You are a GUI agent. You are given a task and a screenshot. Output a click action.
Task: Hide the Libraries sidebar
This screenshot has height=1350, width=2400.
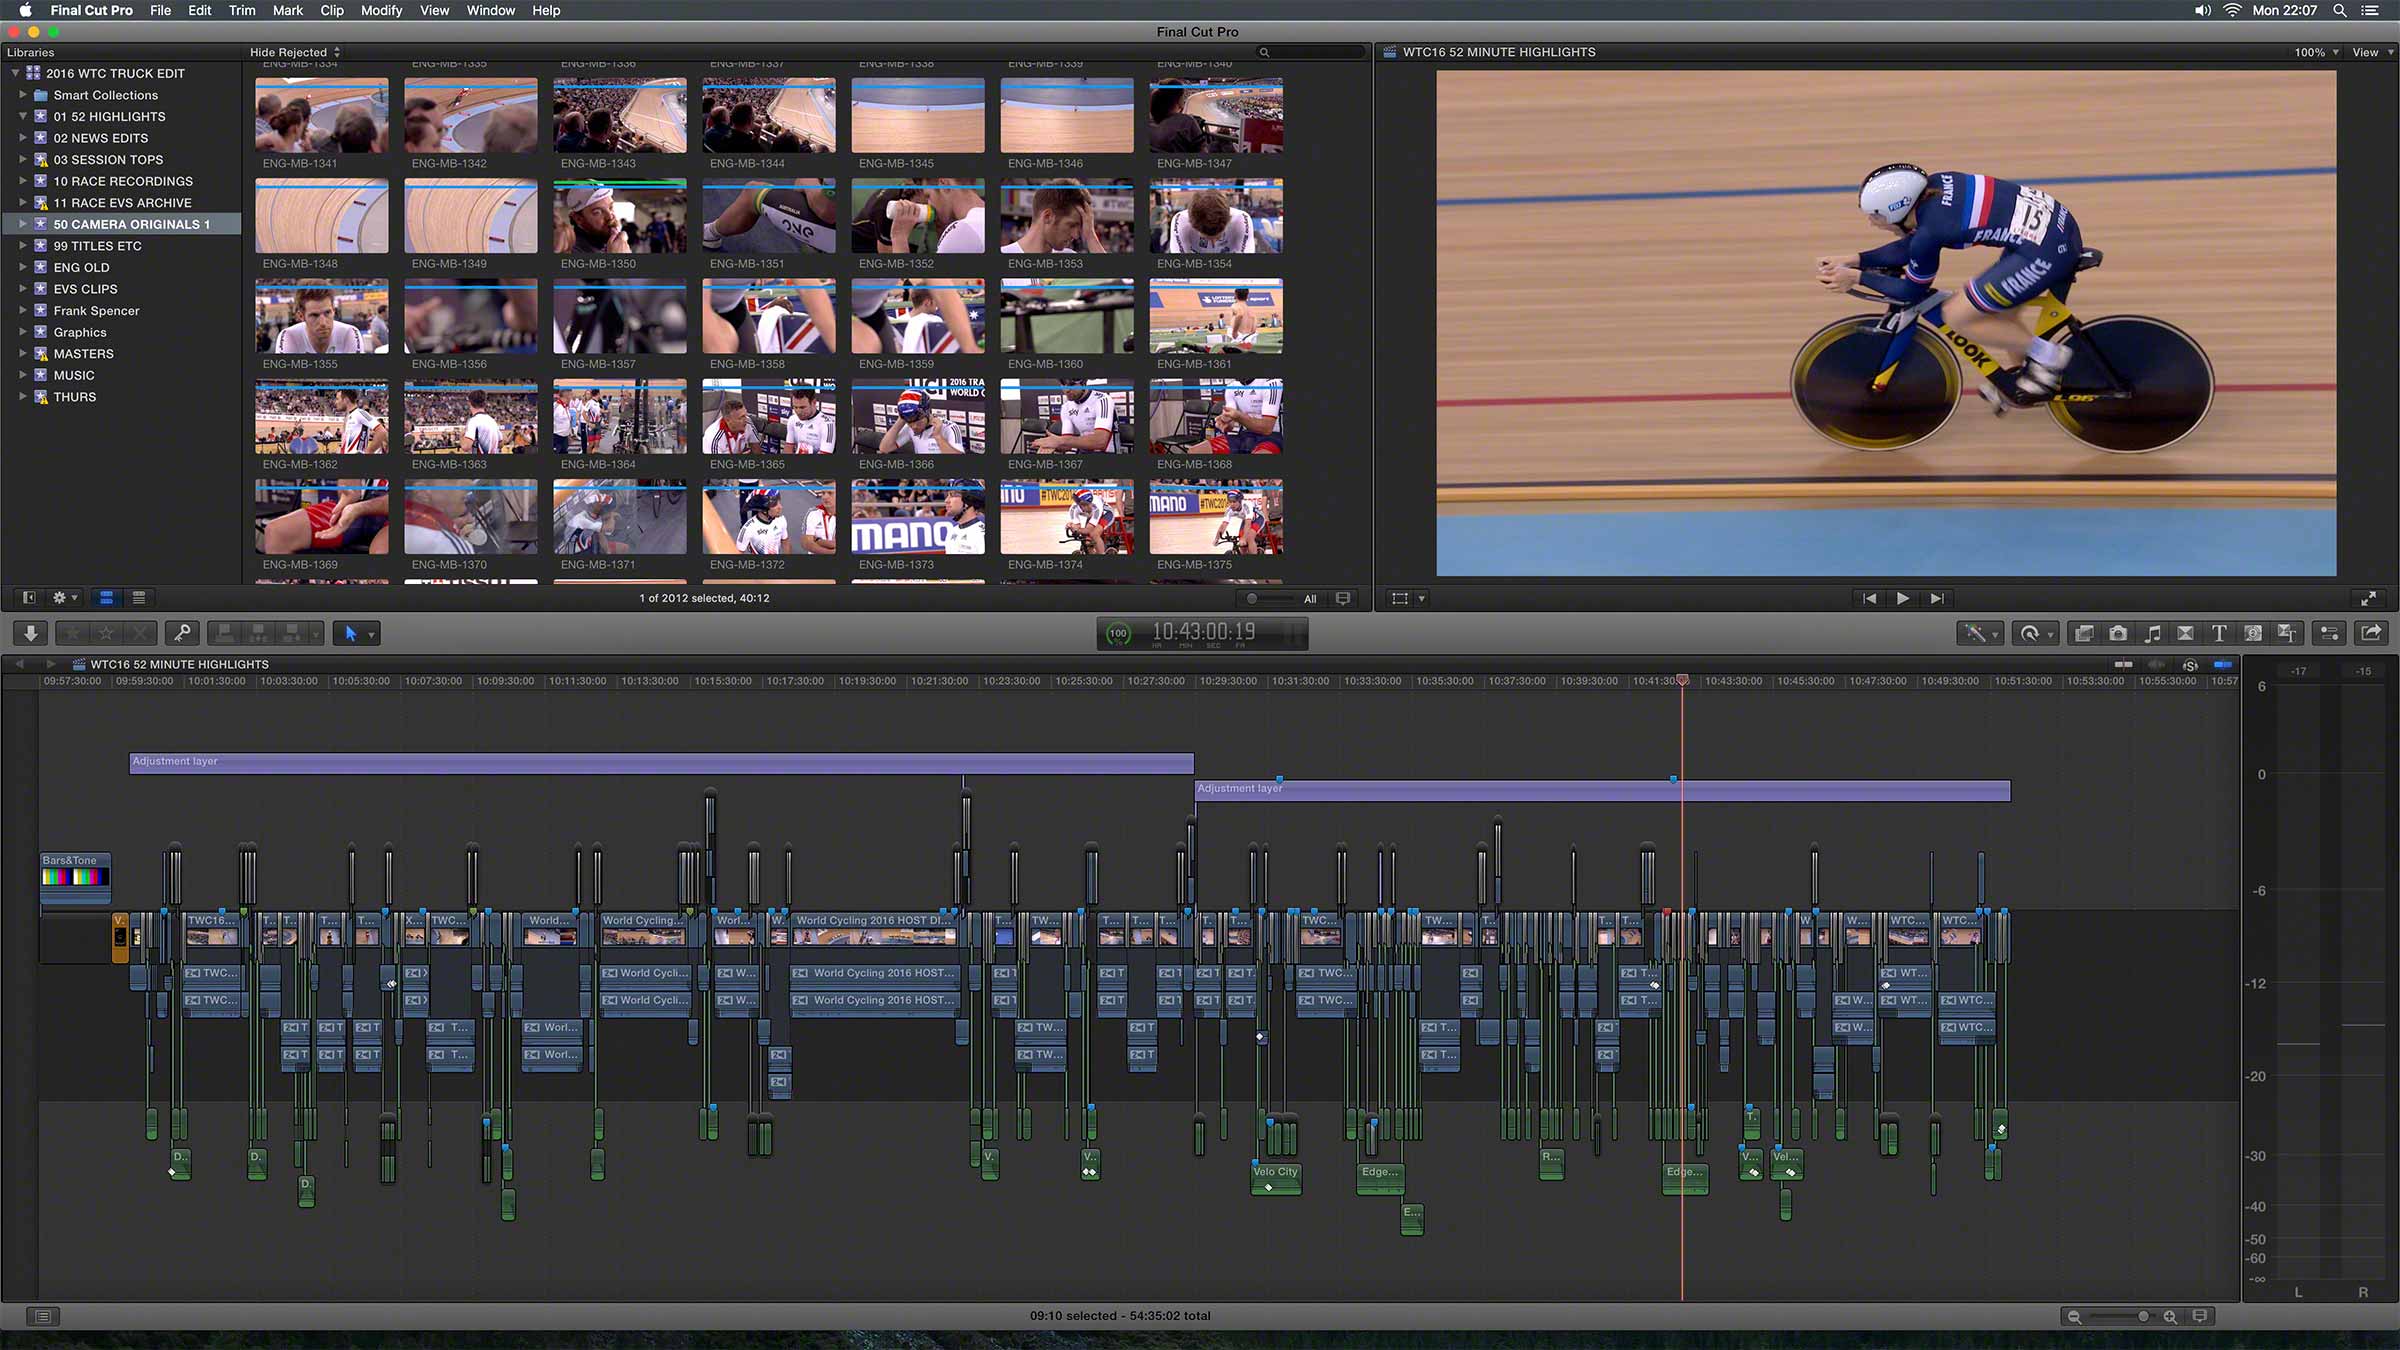click(x=29, y=598)
